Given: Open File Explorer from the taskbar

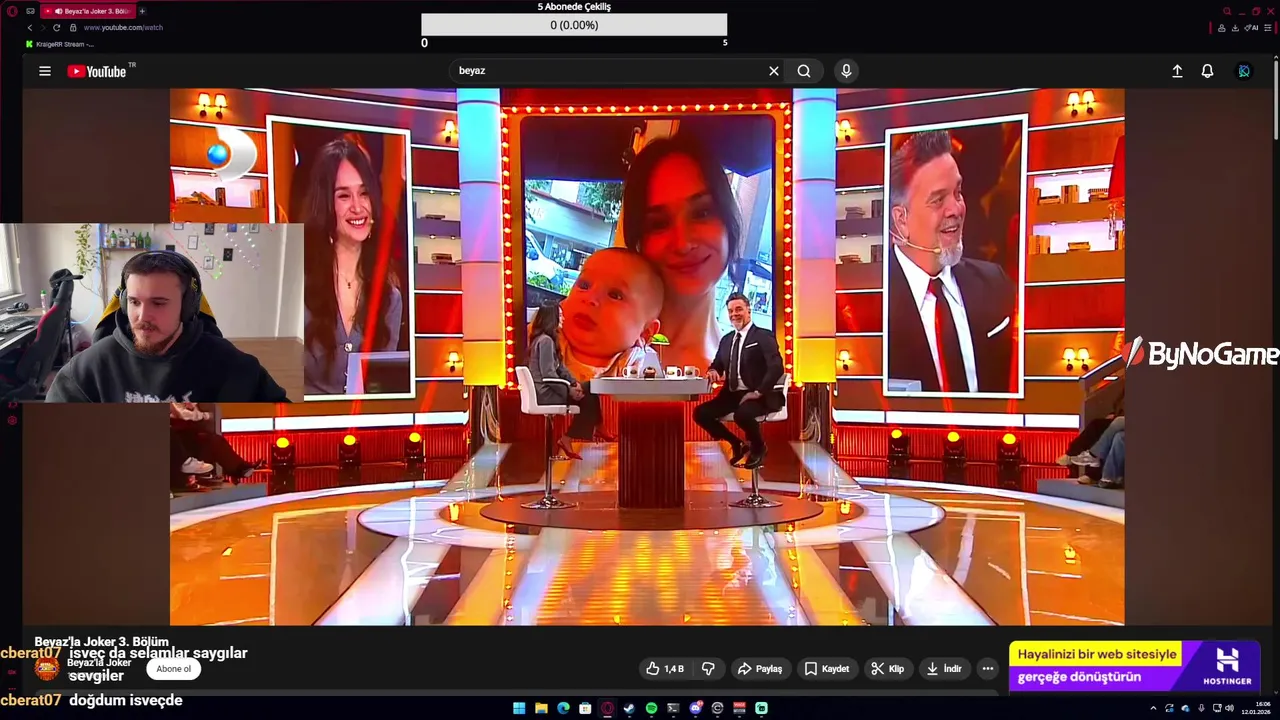Looking at the screenshot, I should point(541,708).
